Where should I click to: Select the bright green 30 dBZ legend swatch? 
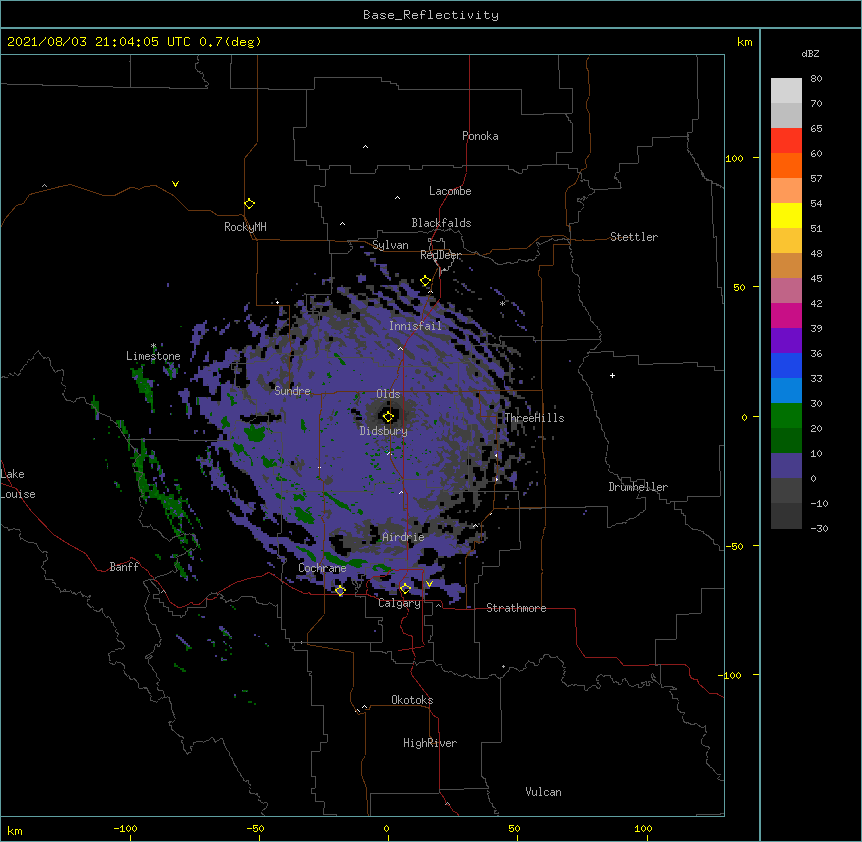tap(786, 416)
